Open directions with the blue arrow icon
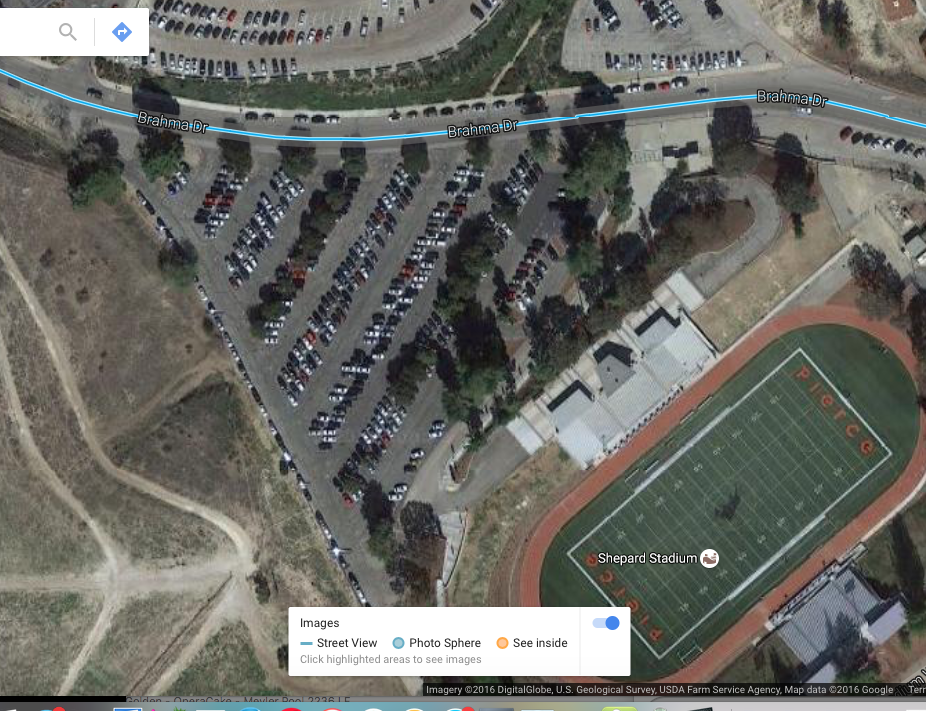The width and height of the screenshot is (926, 711). point(122,31)
